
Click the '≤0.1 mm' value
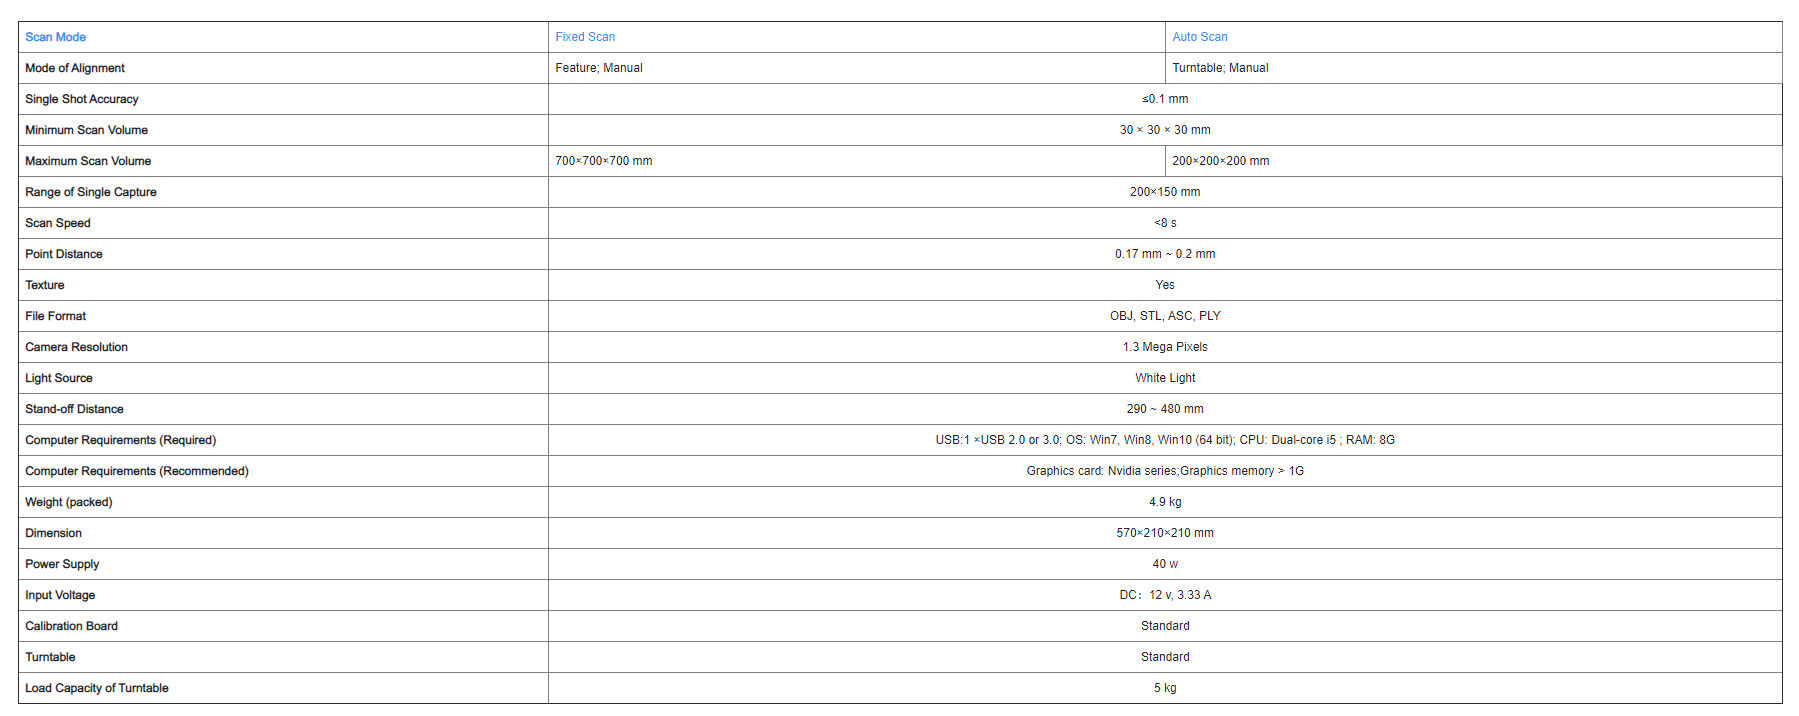click(x=1165, y=99)
